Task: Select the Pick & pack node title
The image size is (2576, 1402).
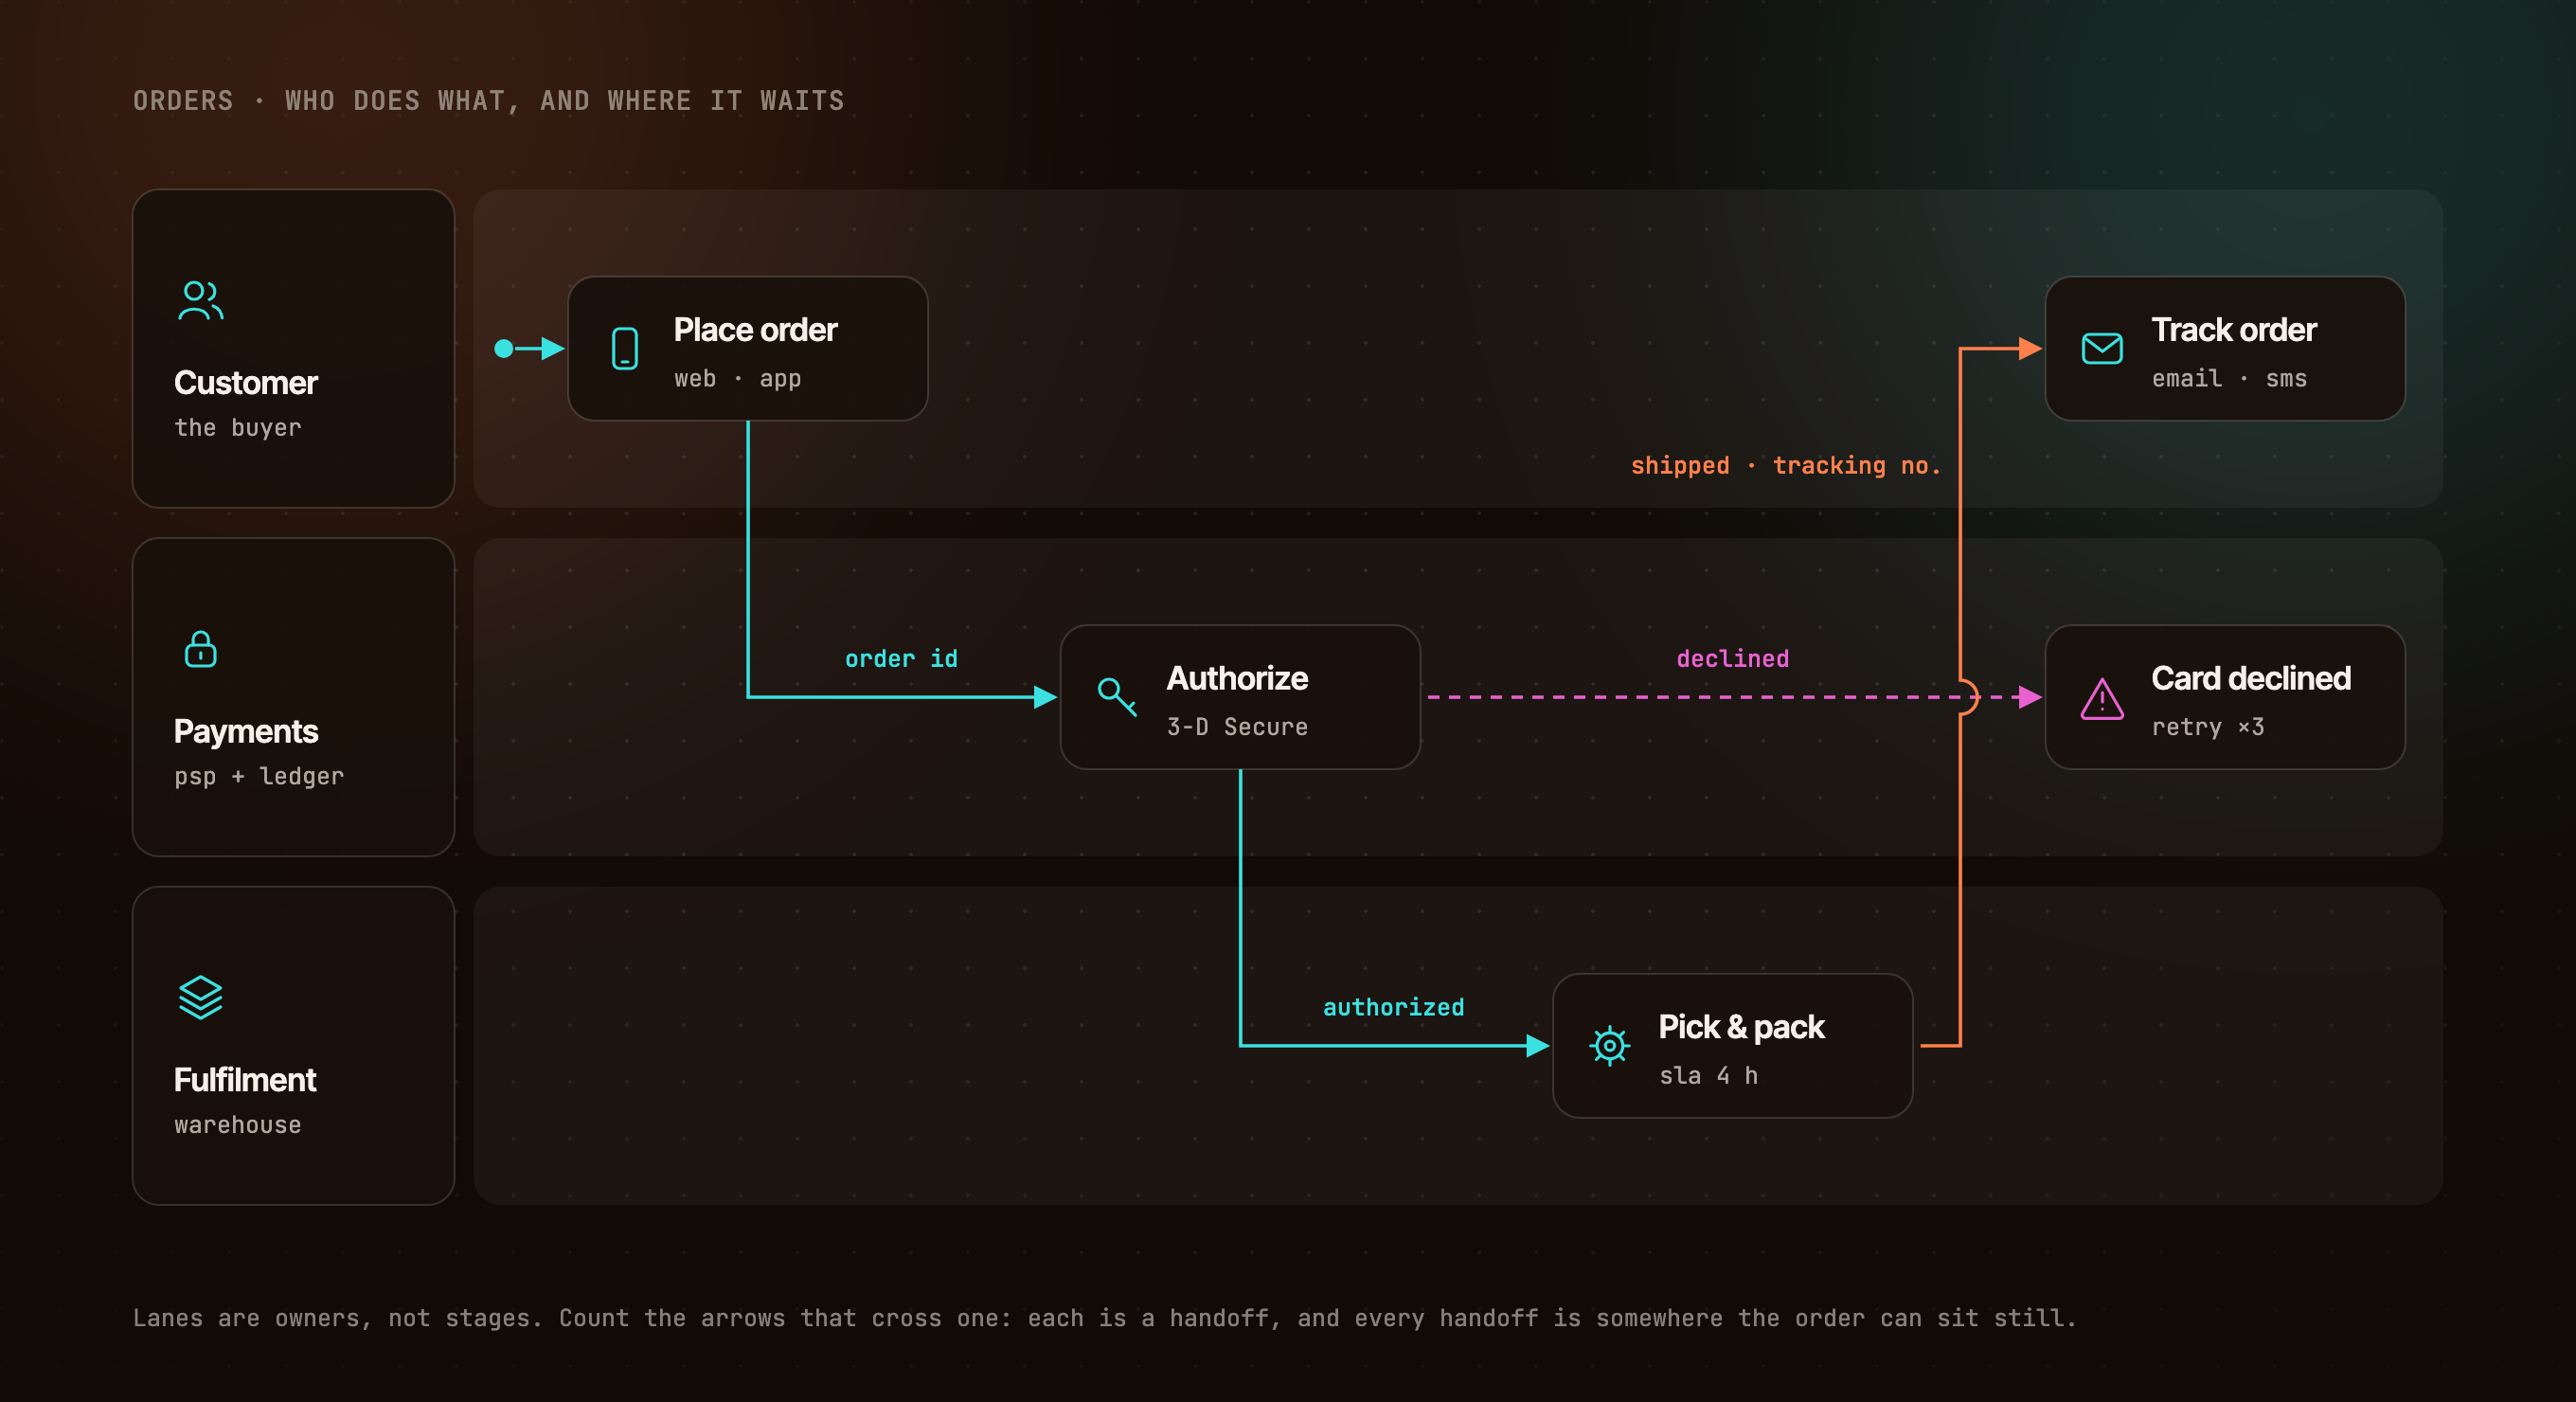Action: (1741, 1027)
